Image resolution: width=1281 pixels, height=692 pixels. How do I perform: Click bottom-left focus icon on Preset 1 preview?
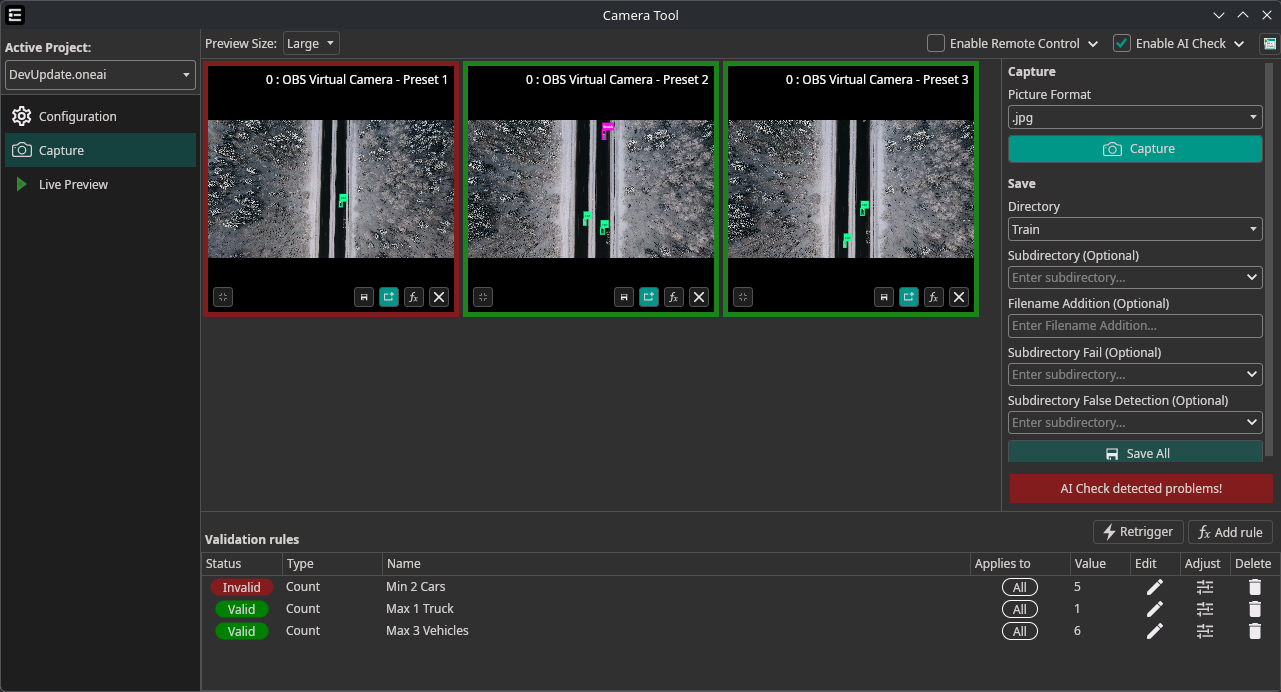223,297
